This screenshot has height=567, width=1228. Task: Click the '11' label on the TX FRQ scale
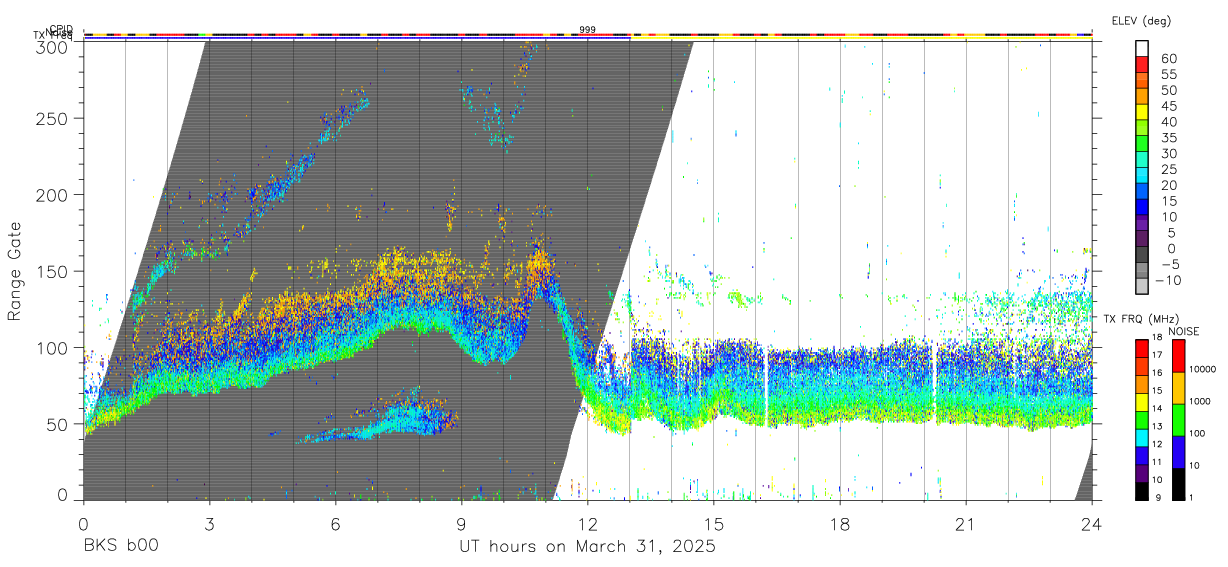pos(1157,462)
